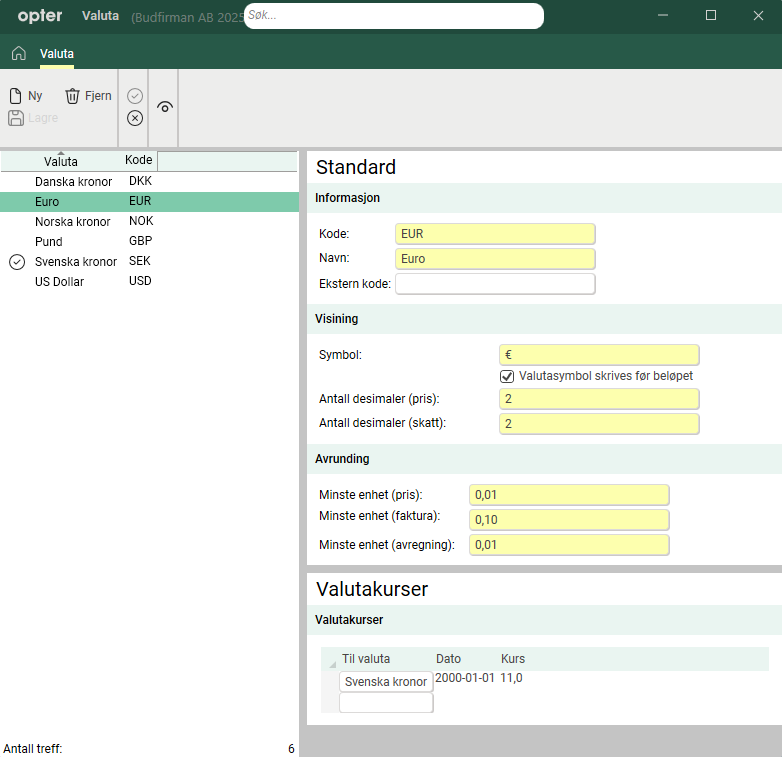The width and height of the screenshot is (782, 757).
Task: Open the Svenska kronor Til valuta dropdown
Action: pos(386,682)
